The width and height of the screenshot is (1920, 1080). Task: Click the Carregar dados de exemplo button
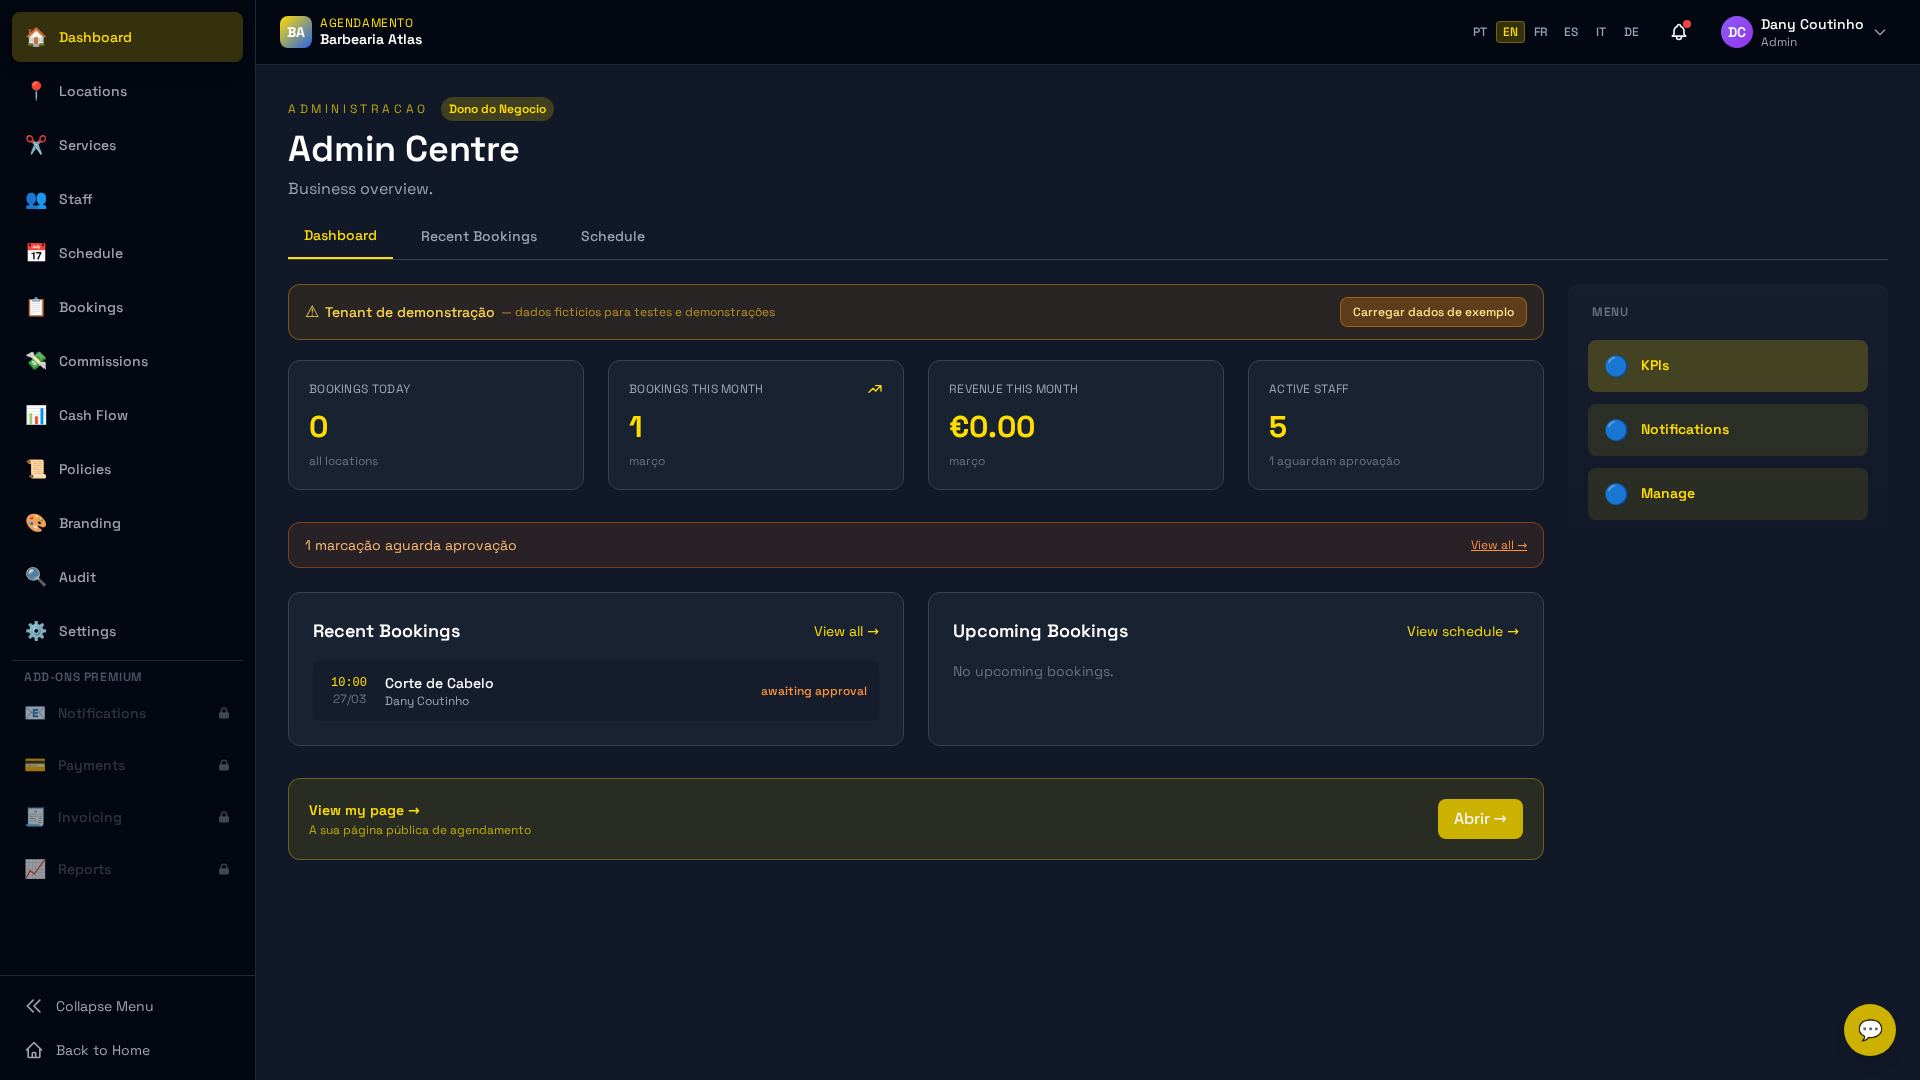pyautogui.click(x=1433, y=312)
